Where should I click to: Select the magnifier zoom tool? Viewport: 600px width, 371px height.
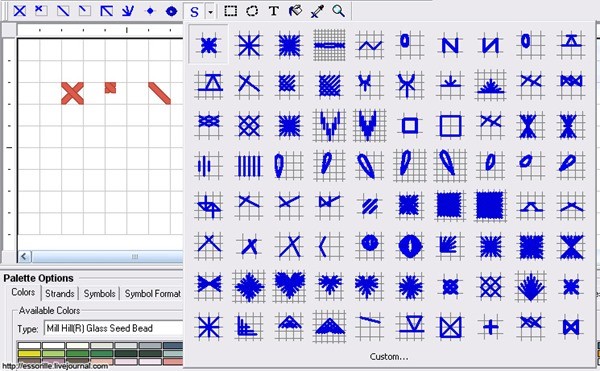(x=338, y=11)
